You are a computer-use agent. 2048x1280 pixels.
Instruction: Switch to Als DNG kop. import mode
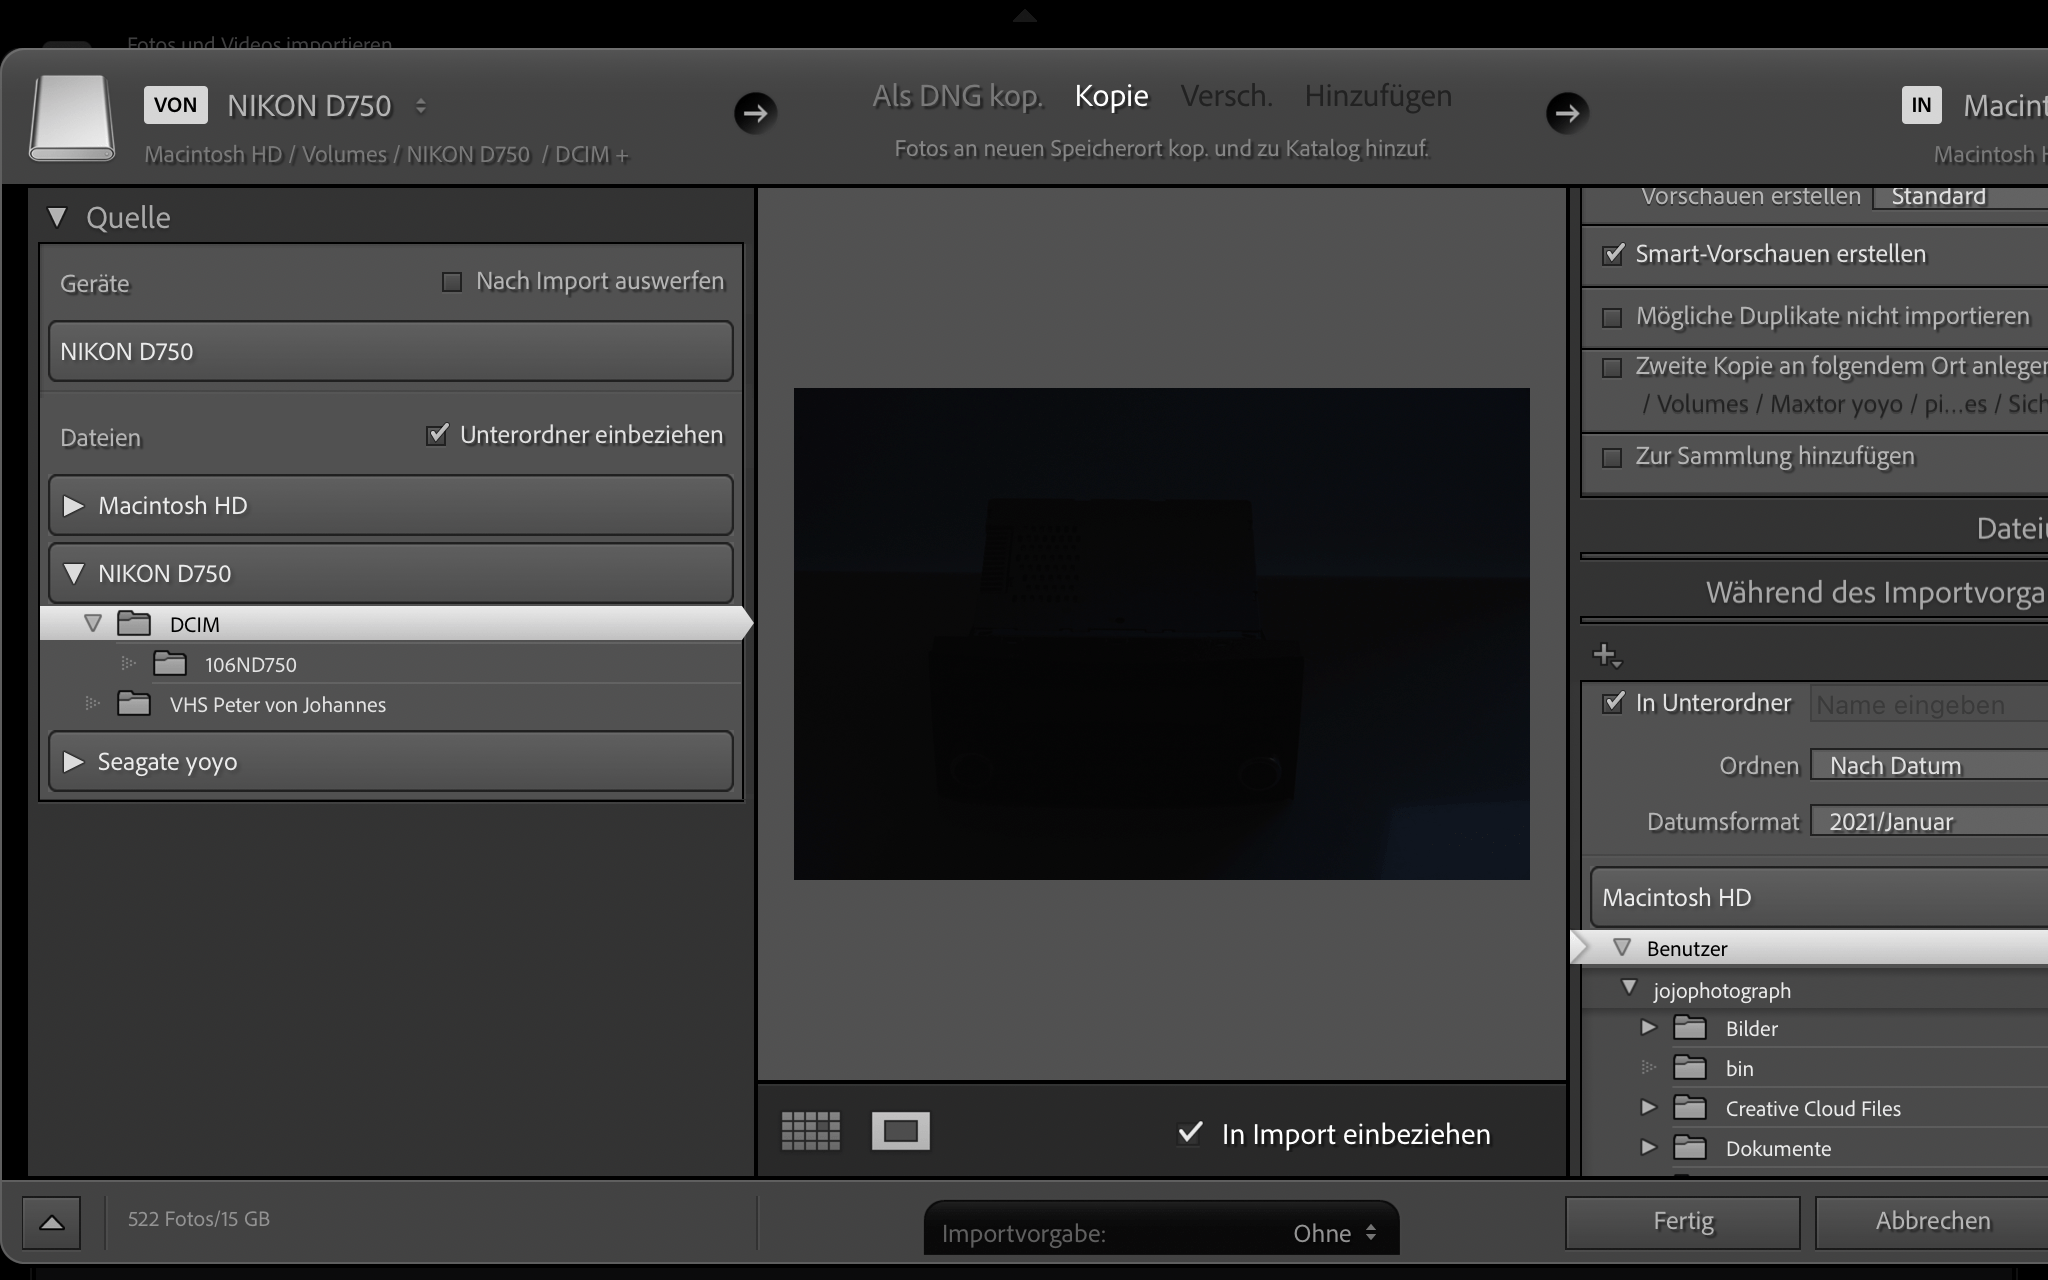pyautogui.click(x=957, y=96)
